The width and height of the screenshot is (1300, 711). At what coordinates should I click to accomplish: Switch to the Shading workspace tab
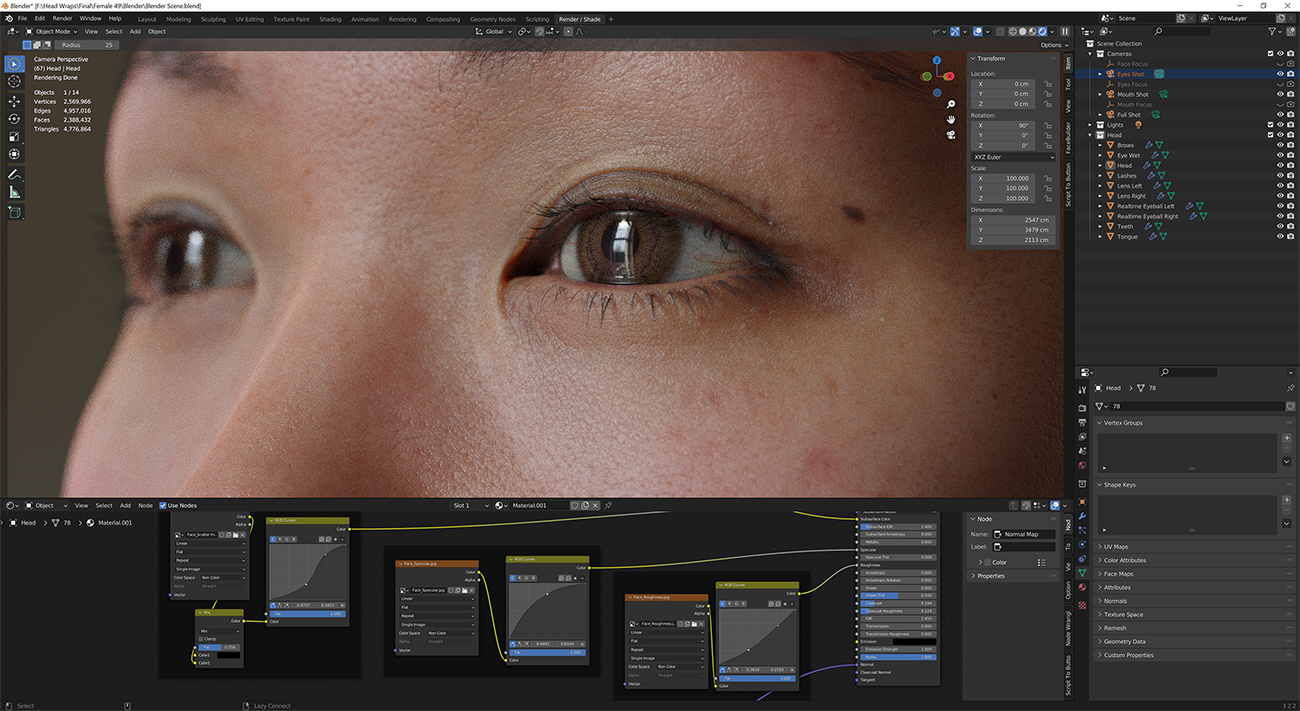pos(330,18)
